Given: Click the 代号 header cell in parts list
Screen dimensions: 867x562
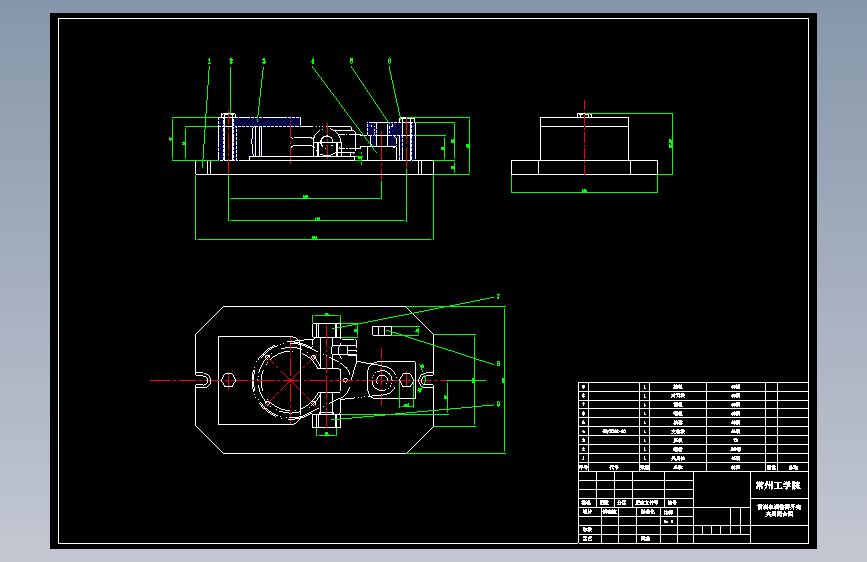Looking at the screenshot, I should pyautogui.click(x=614, y=467).
